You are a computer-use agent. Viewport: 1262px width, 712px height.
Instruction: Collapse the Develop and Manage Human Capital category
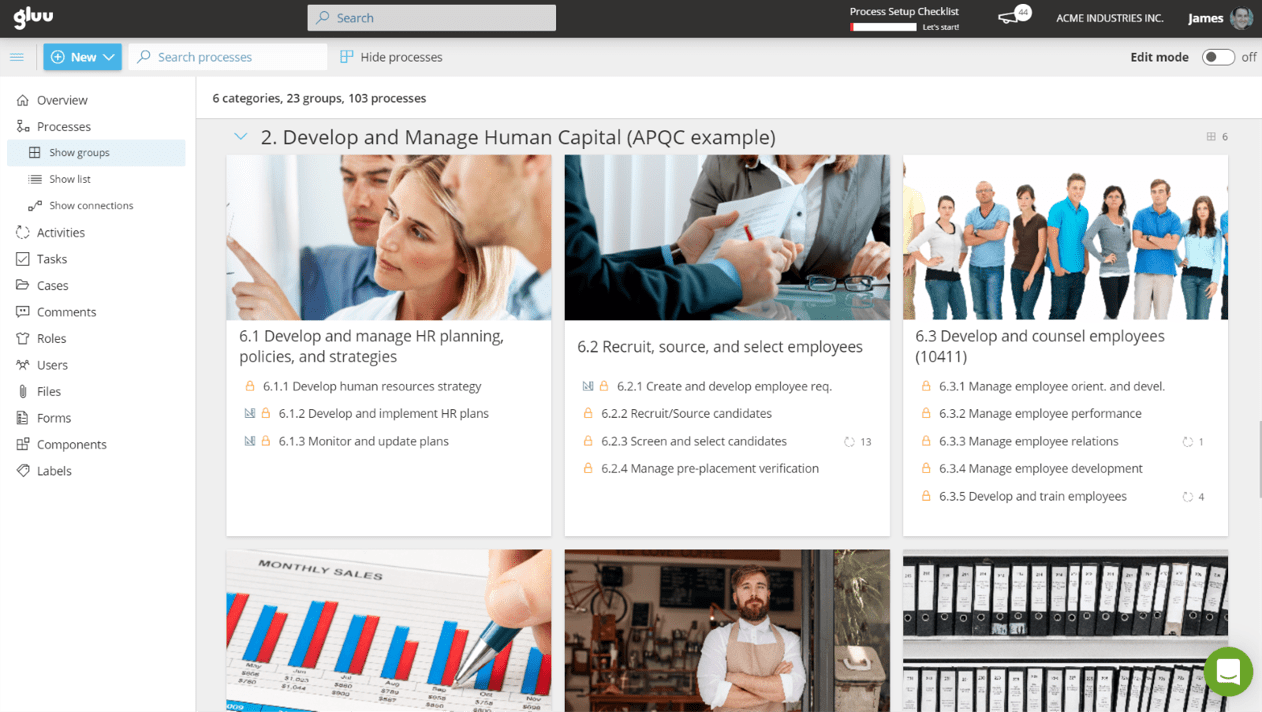pos(240,137)
